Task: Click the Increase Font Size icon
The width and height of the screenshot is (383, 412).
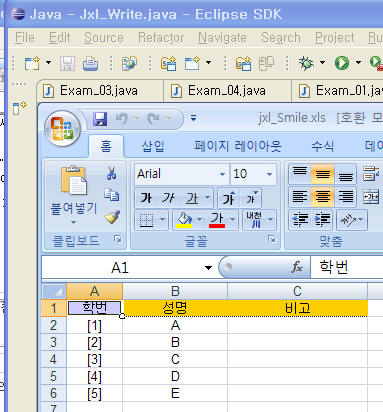Action: point(229,198)
